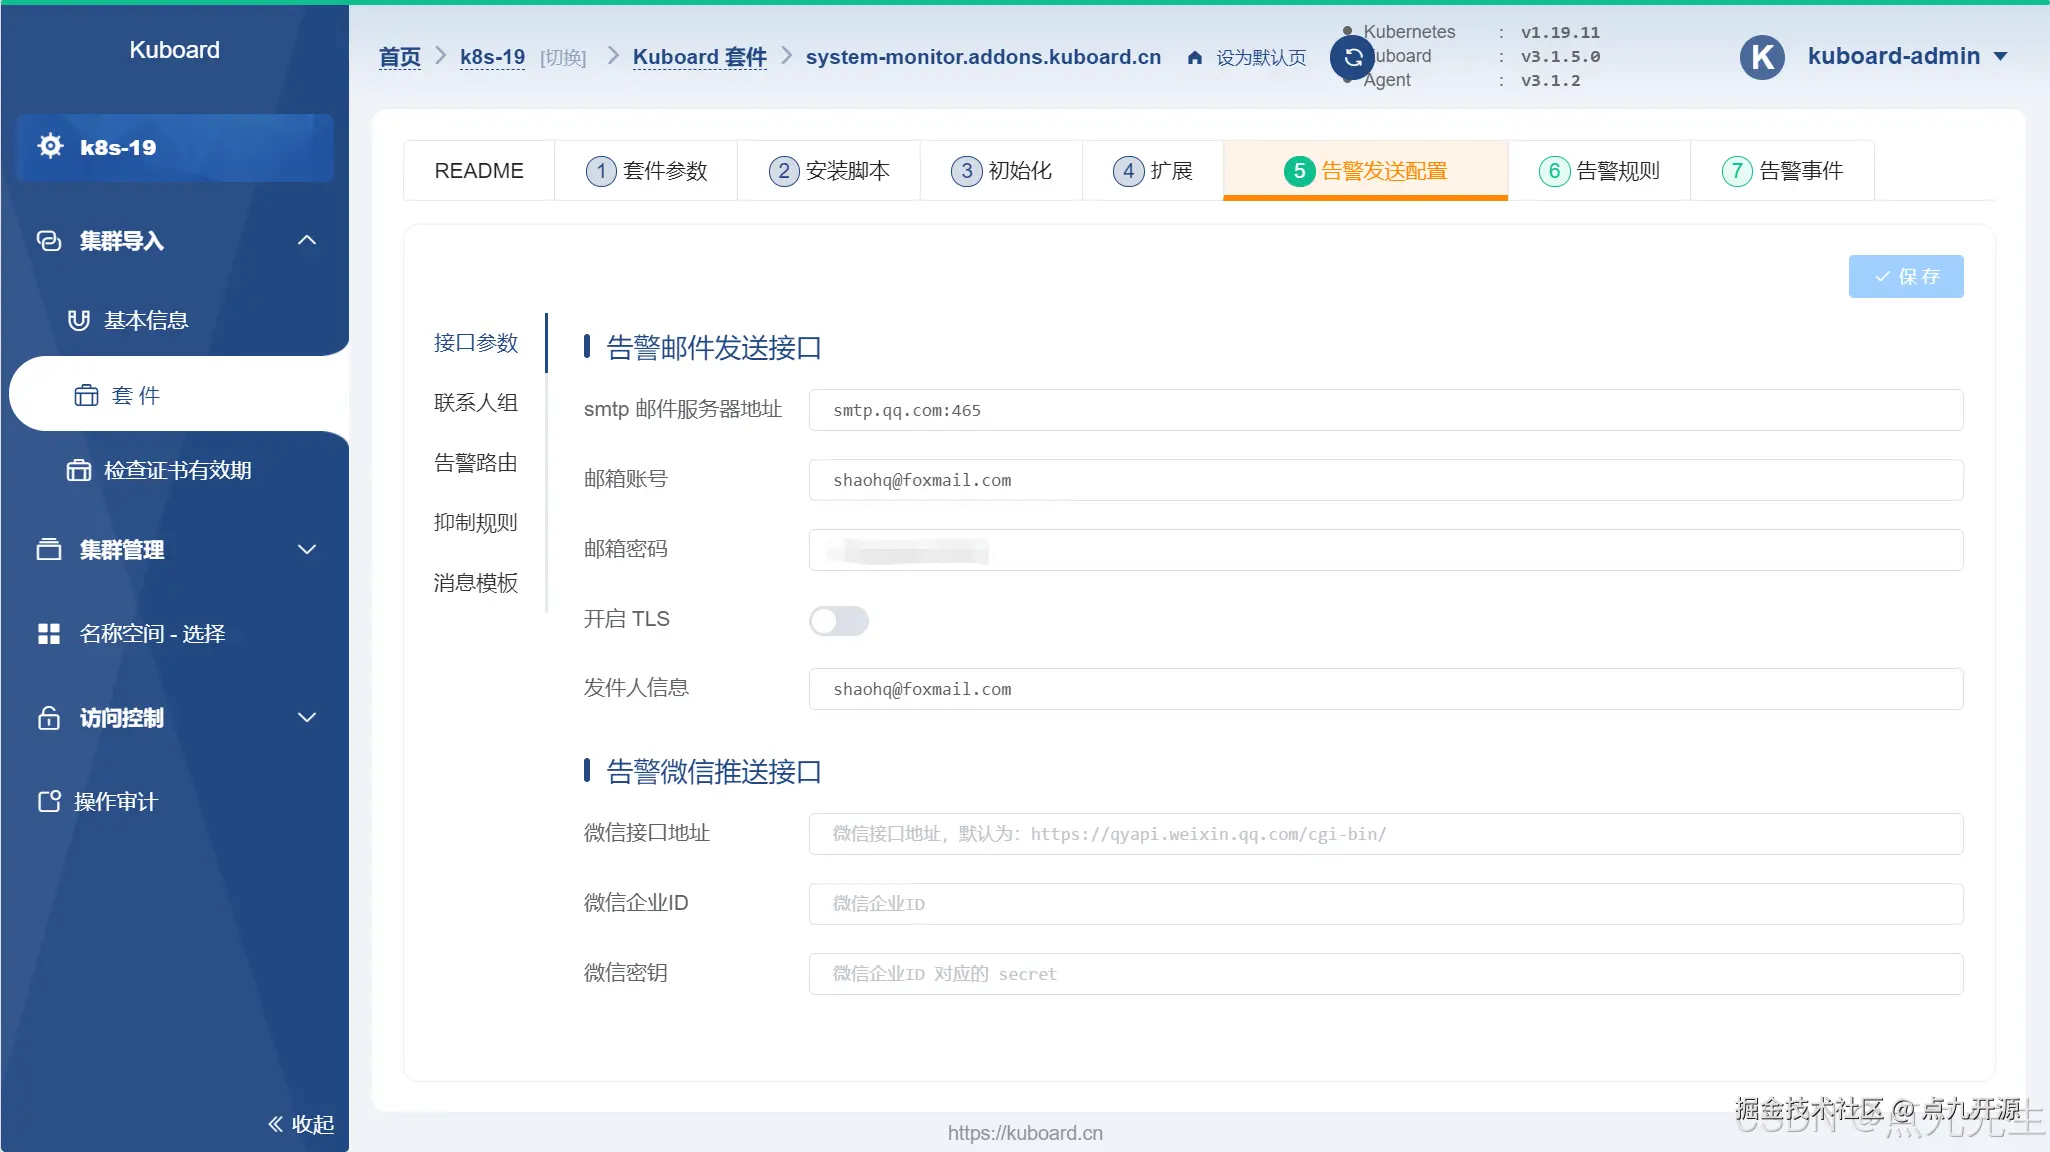Open 检查证书有效期 in the sidebar
This screenshot has width=2050, height=1152.
[x=178, y=469]
